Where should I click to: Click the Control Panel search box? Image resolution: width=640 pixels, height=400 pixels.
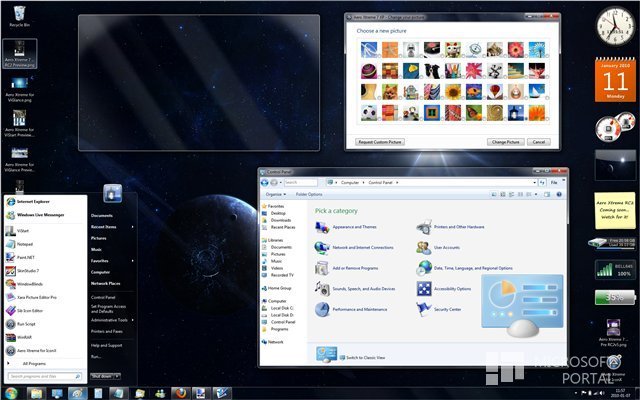[x=300, y=182]
